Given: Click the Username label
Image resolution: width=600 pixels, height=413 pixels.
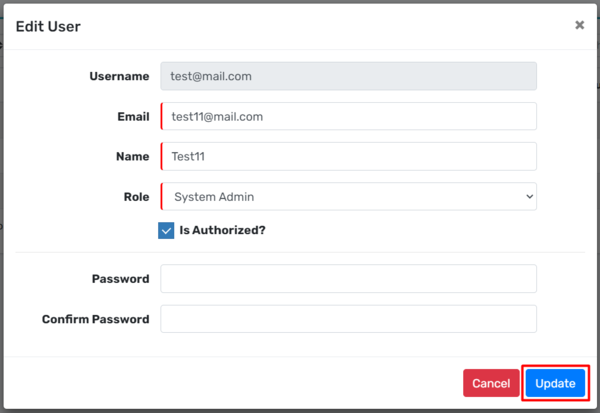Looking at the screenshot, I should 119,76.
